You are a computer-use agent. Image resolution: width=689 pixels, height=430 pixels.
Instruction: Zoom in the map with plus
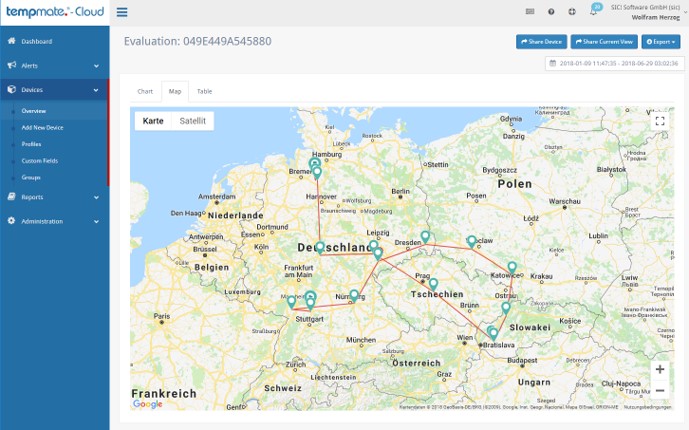(660, 369)
